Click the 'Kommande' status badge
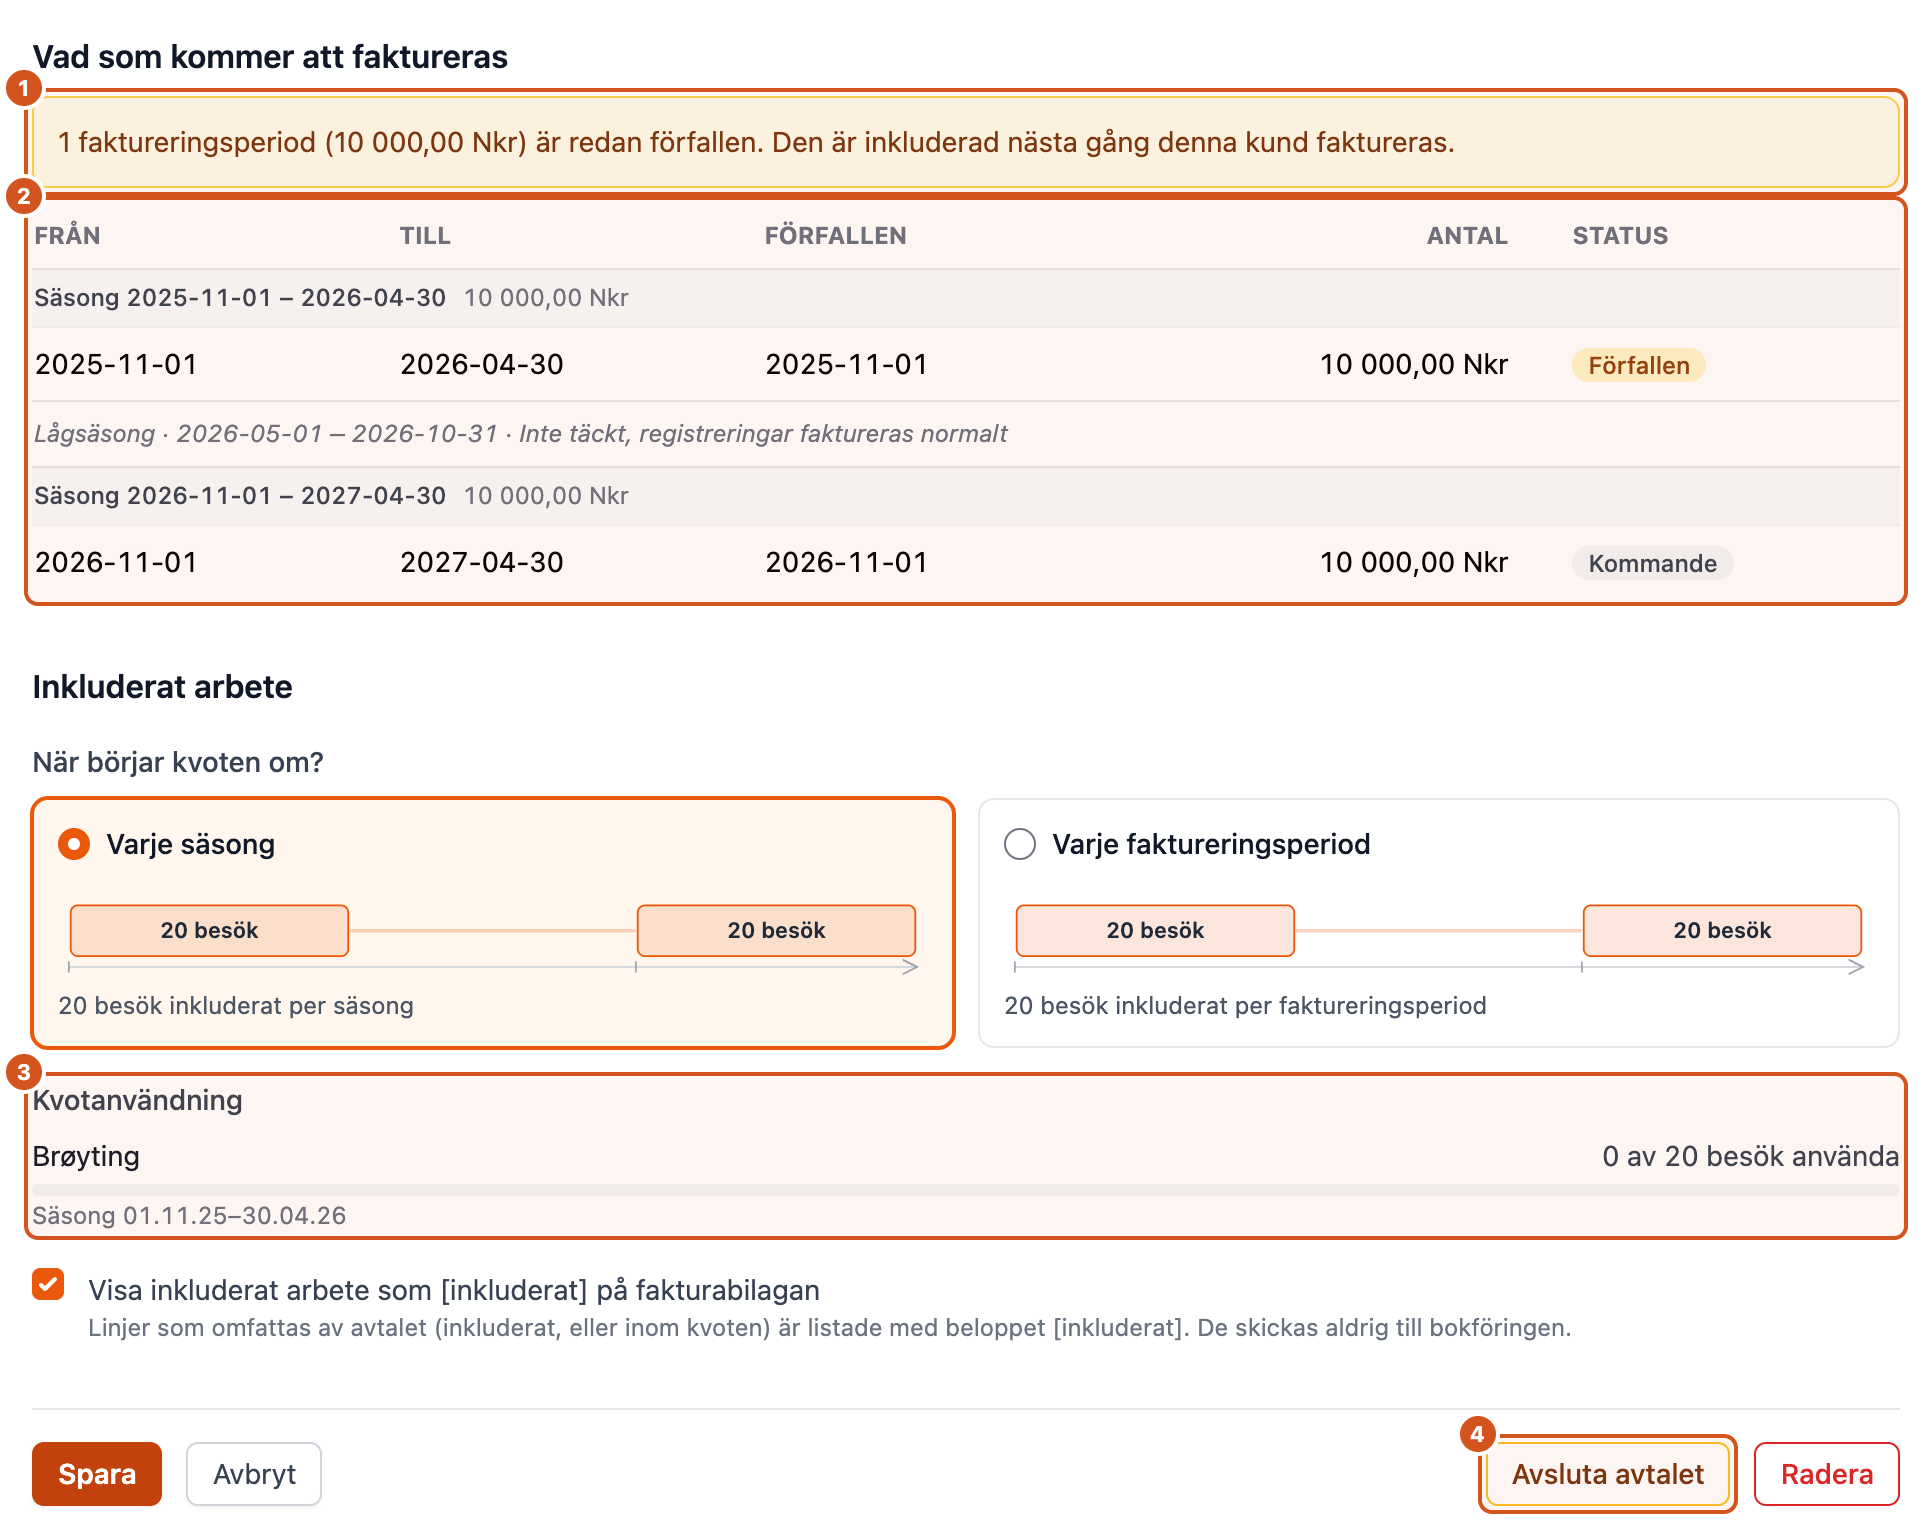This screenshot has height=1538, width=1932. click(1652, 563)
